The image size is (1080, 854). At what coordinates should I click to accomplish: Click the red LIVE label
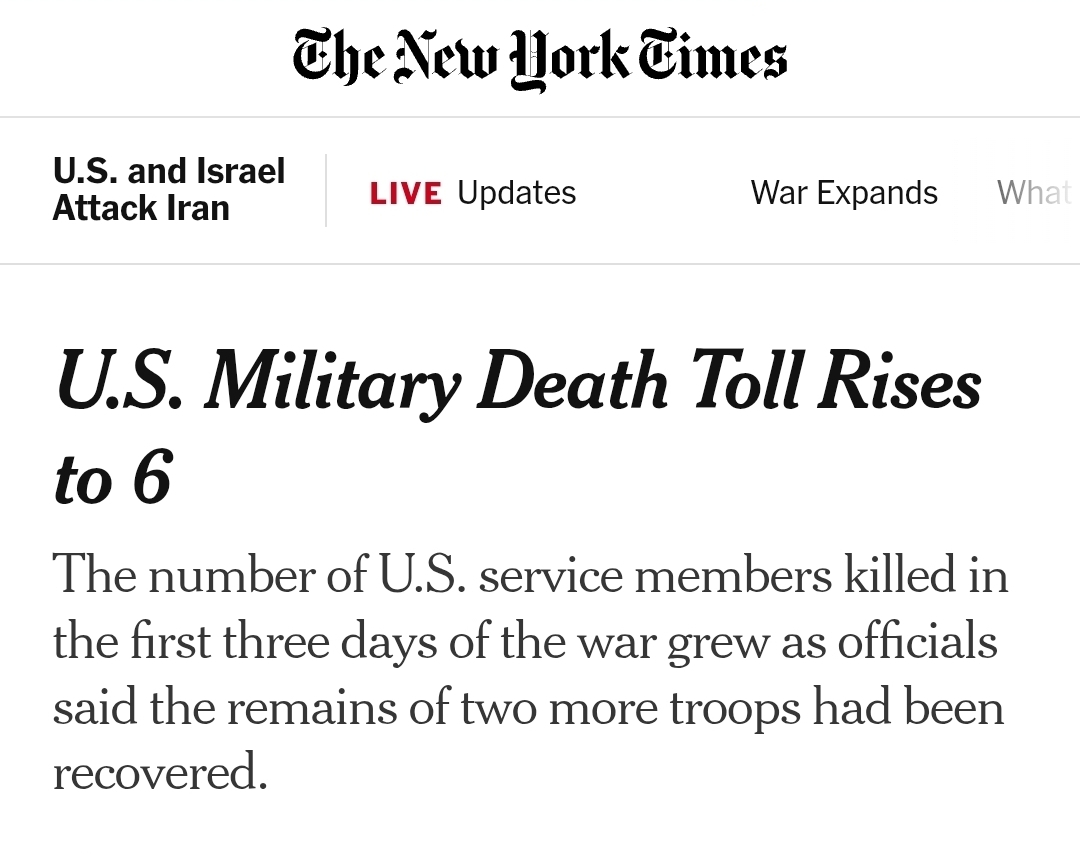point(405,193)
